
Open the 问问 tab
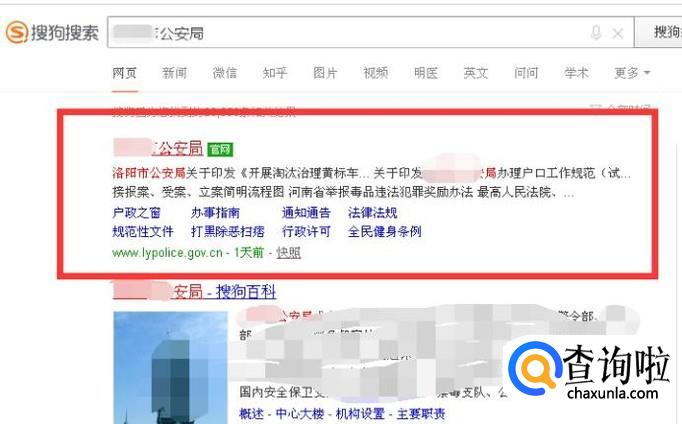click(x=526, y=73)
